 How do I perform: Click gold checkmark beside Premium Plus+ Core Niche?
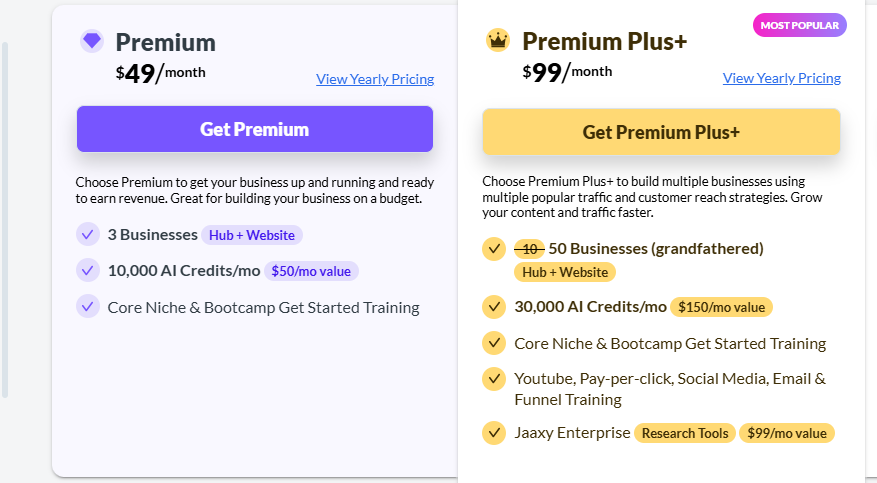coord(494,343)
